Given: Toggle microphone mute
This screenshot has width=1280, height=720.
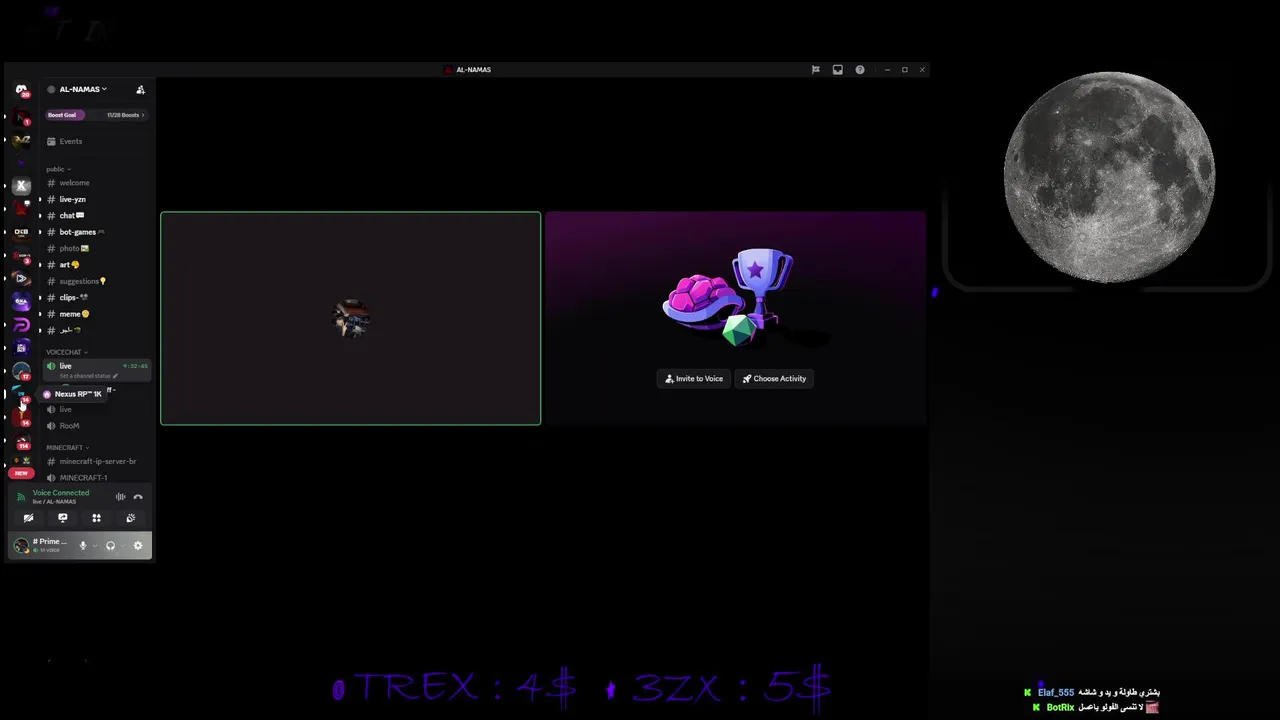Looking at the screenshot, I should (83, 545).
